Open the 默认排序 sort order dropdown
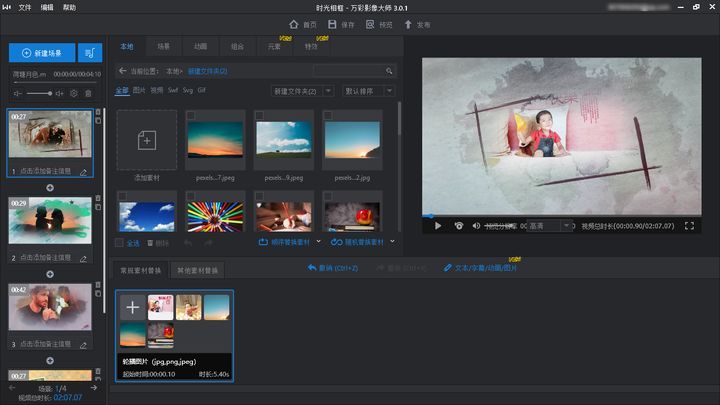The width and height of the screenshot is (720, 405). [368, 91]
